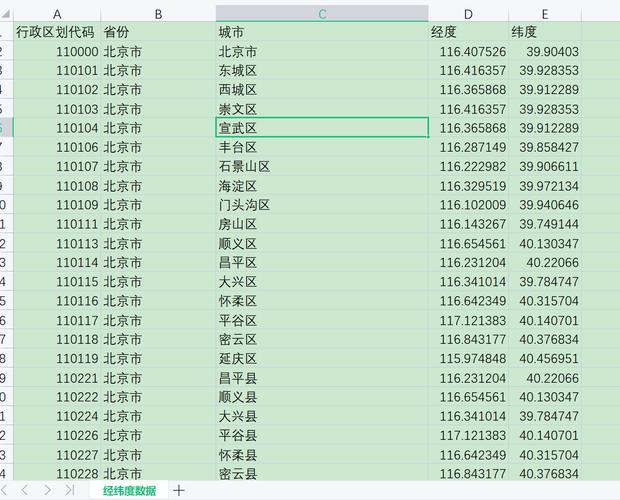Select the 延庆区 cell
The image size is (620, 500).
322,358
